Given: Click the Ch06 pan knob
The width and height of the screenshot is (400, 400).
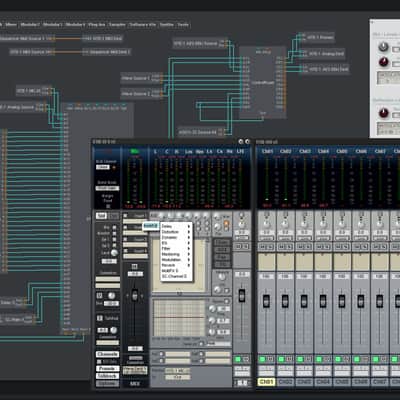Looking at the screenshot, I should 361,223.
